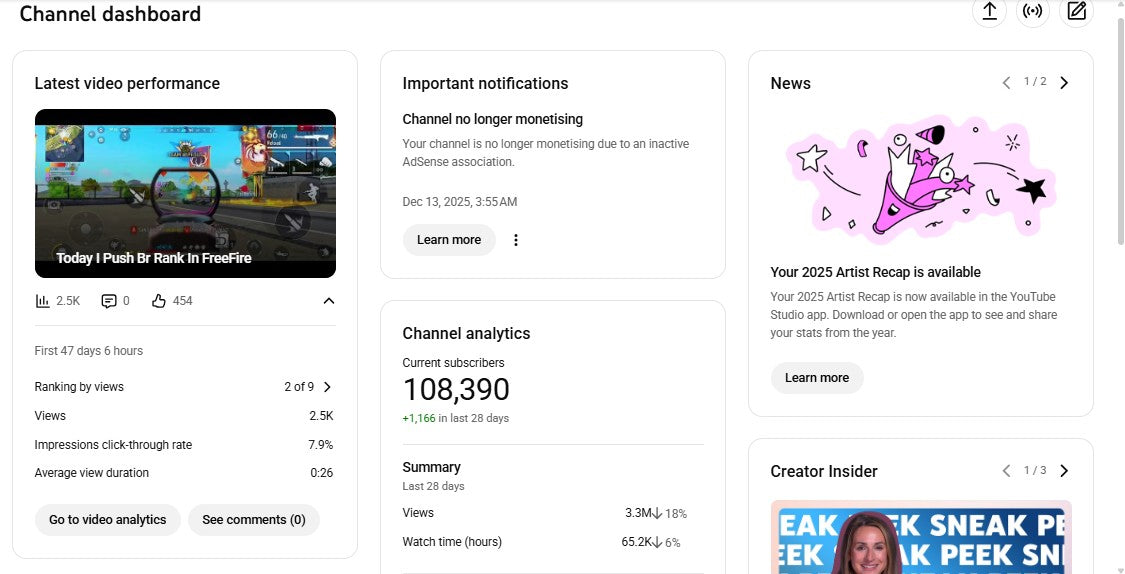Screen dimensions: 1125x574
Task: Click Learn more under monetising notification
Action: tap(449, 240)
